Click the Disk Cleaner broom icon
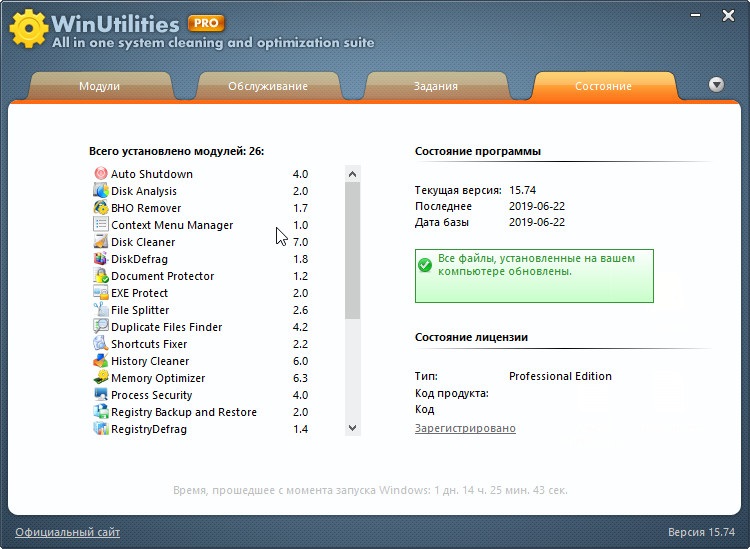This screenshot has width=750, height=549. [x=100, y=242]
